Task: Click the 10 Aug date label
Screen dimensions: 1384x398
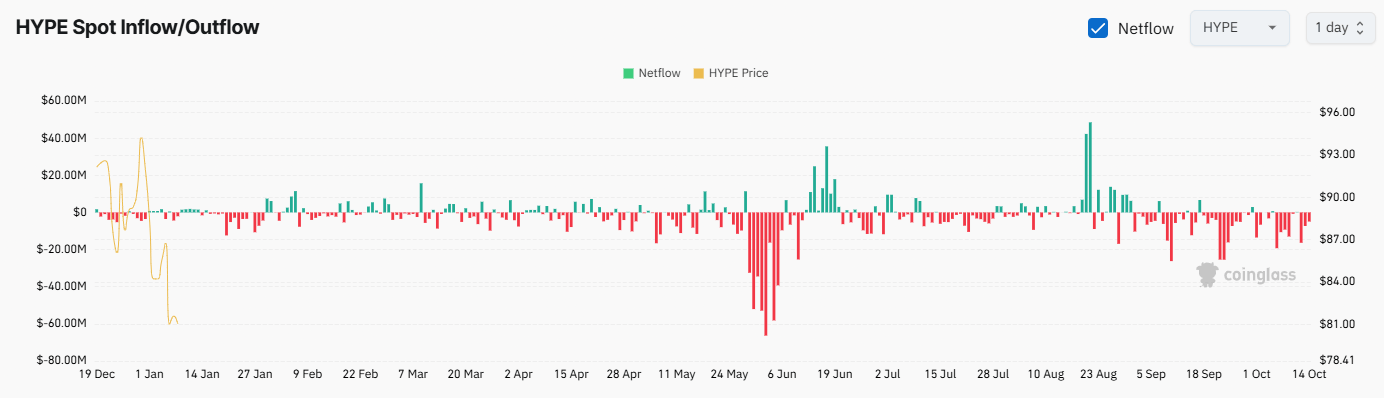Action: pyautogui.click(x=1046, y=374)
